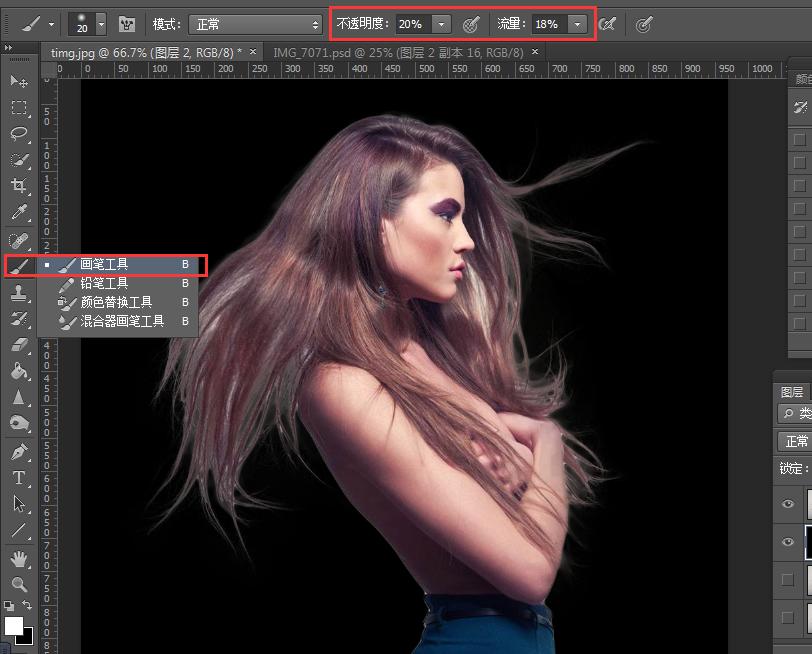Select the Hand tool
The height and width of the screenshot is (654, 812).
(x=18, y=558)
